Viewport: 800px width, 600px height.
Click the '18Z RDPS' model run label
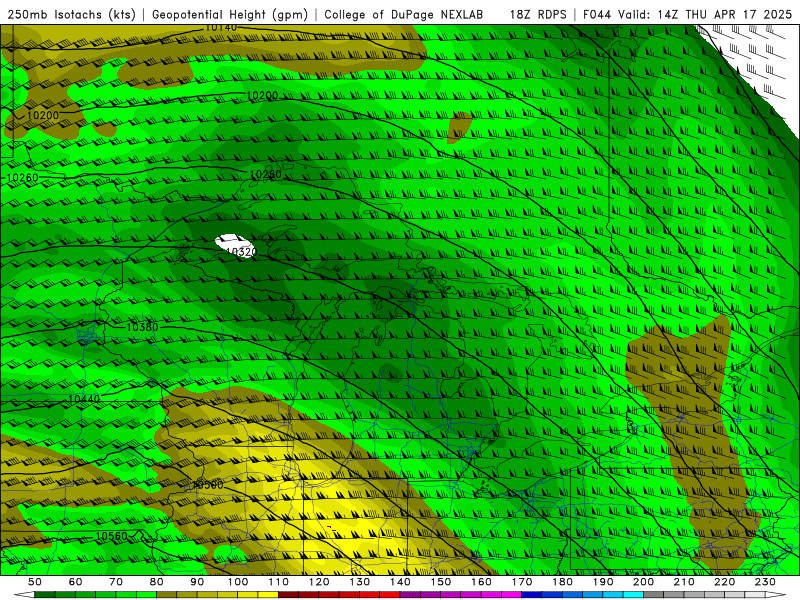point(538,14)
